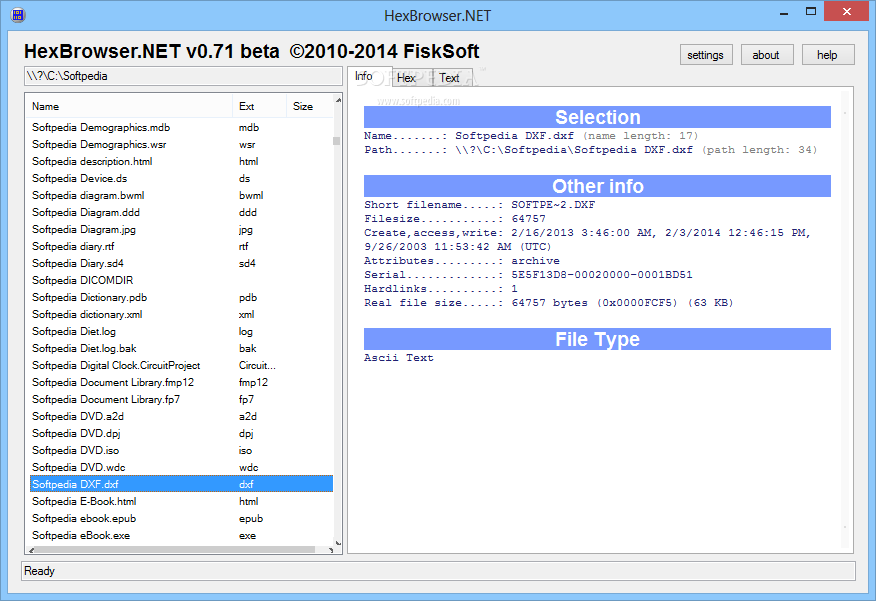Click the horizontal scrollbar left arrow
The image size is (876, 601).
[32, 550]
